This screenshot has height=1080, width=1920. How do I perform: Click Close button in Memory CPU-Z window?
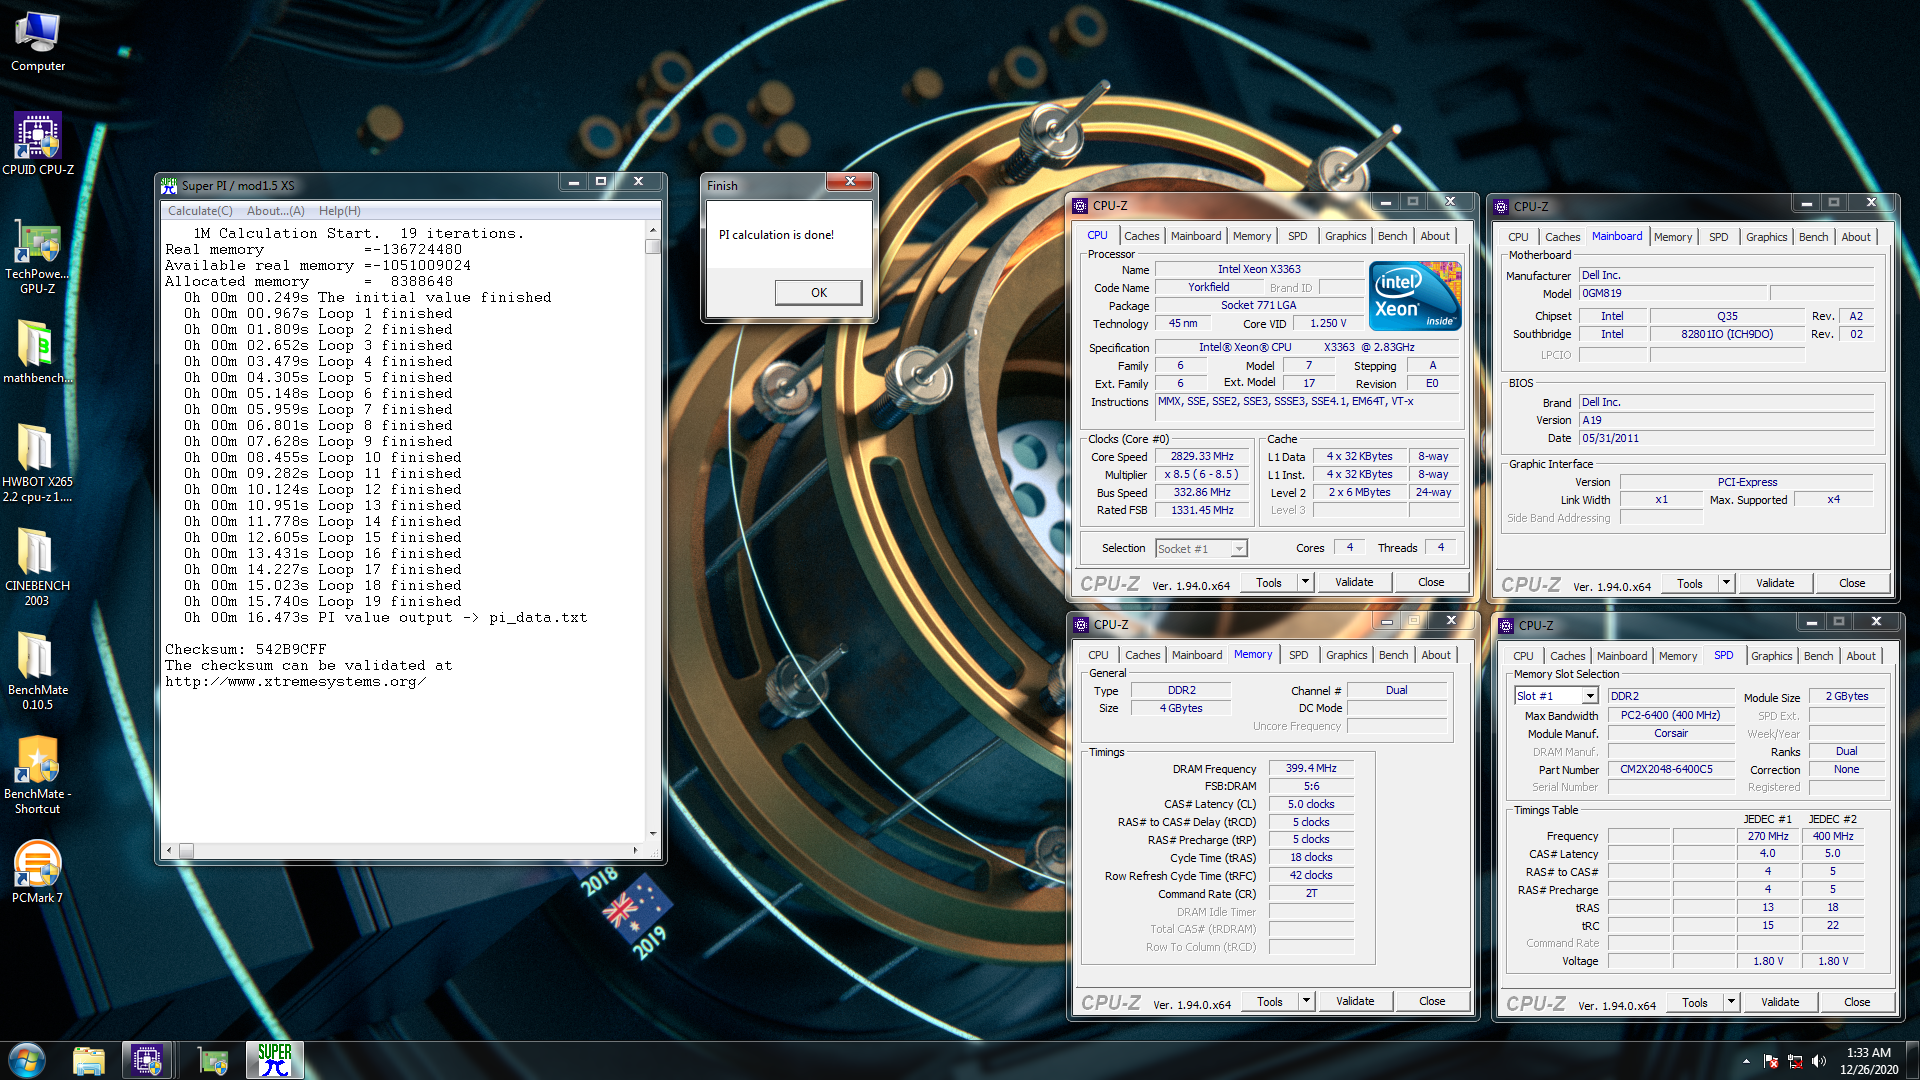(x=1432, y=1001)
